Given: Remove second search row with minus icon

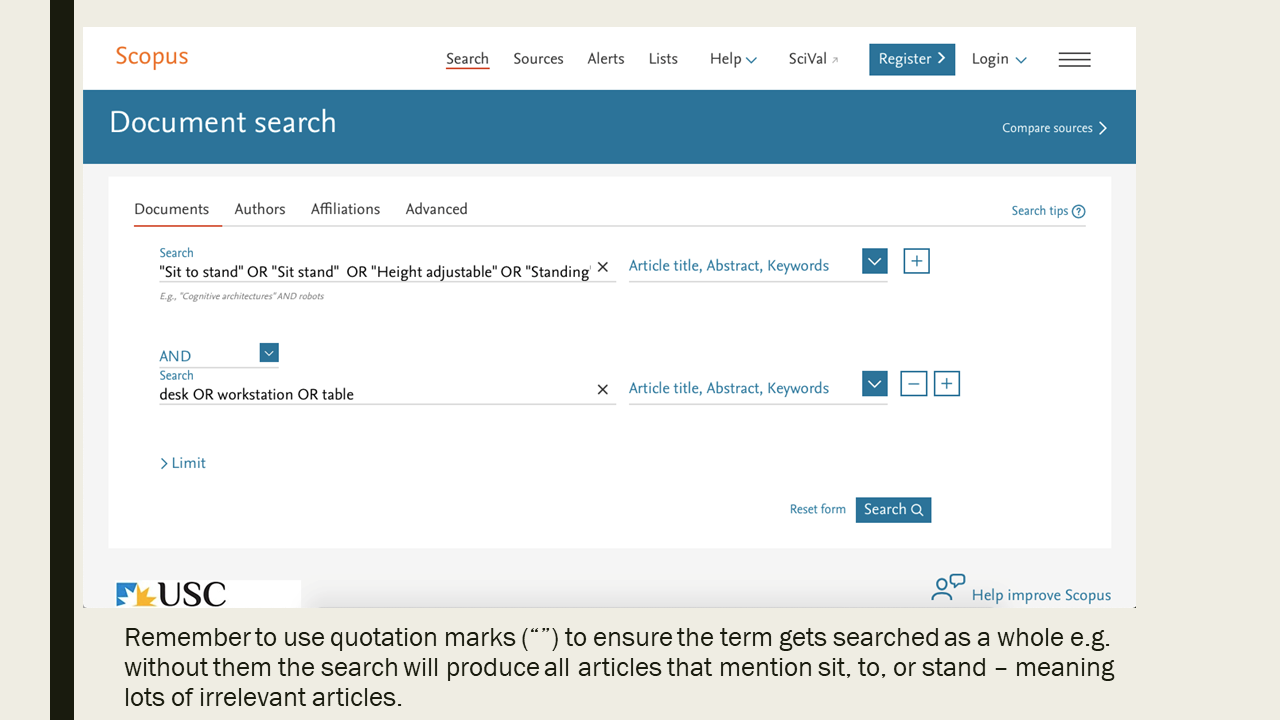Looking at the screenshot, I should pos(914,384).
